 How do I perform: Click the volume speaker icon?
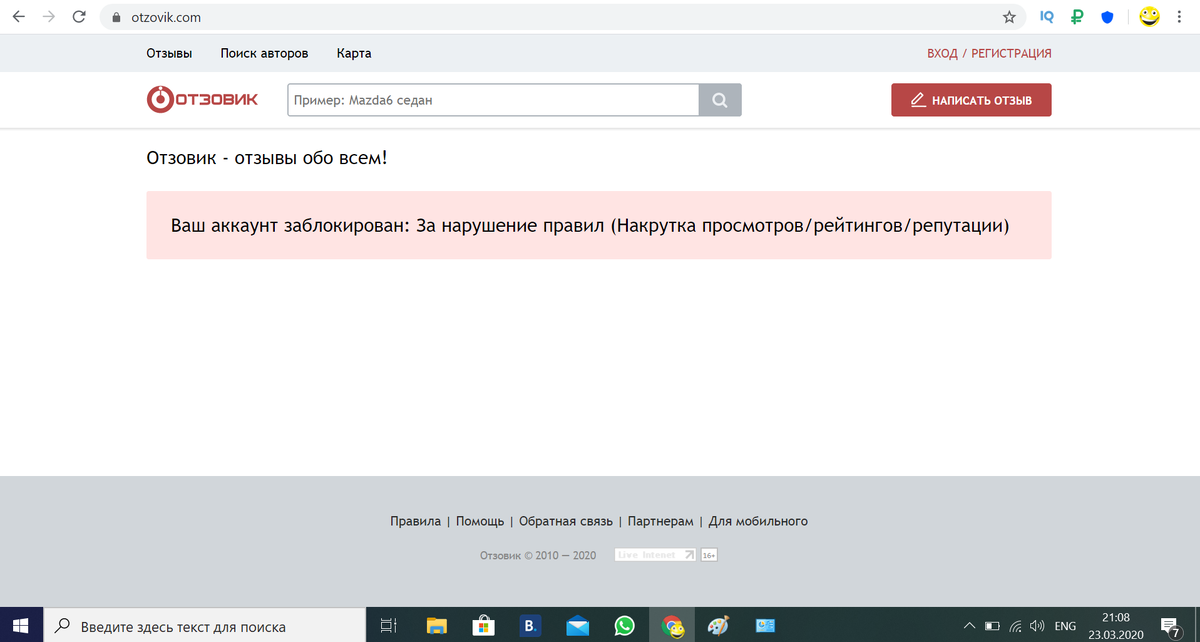(1037, 625)
